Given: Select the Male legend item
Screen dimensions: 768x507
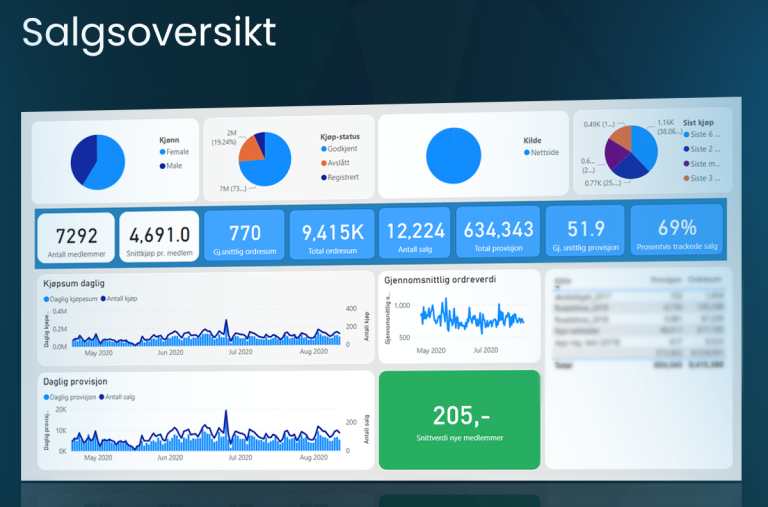Looking at the screenshot, I should [174, 165].
